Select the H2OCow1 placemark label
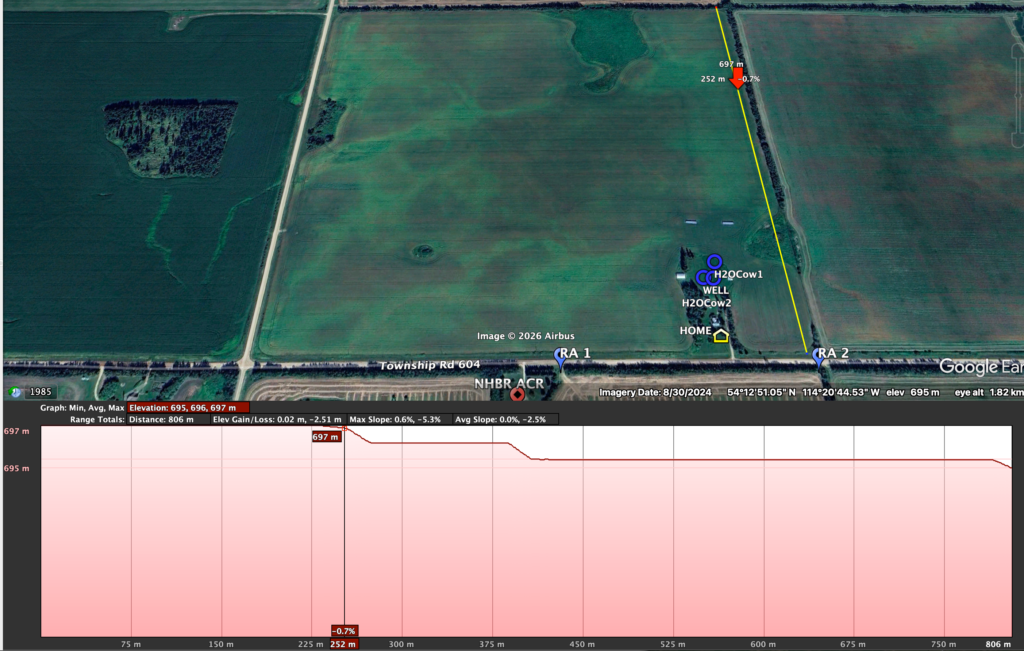This screenshot has width=1024, height=651. point(738,274)
